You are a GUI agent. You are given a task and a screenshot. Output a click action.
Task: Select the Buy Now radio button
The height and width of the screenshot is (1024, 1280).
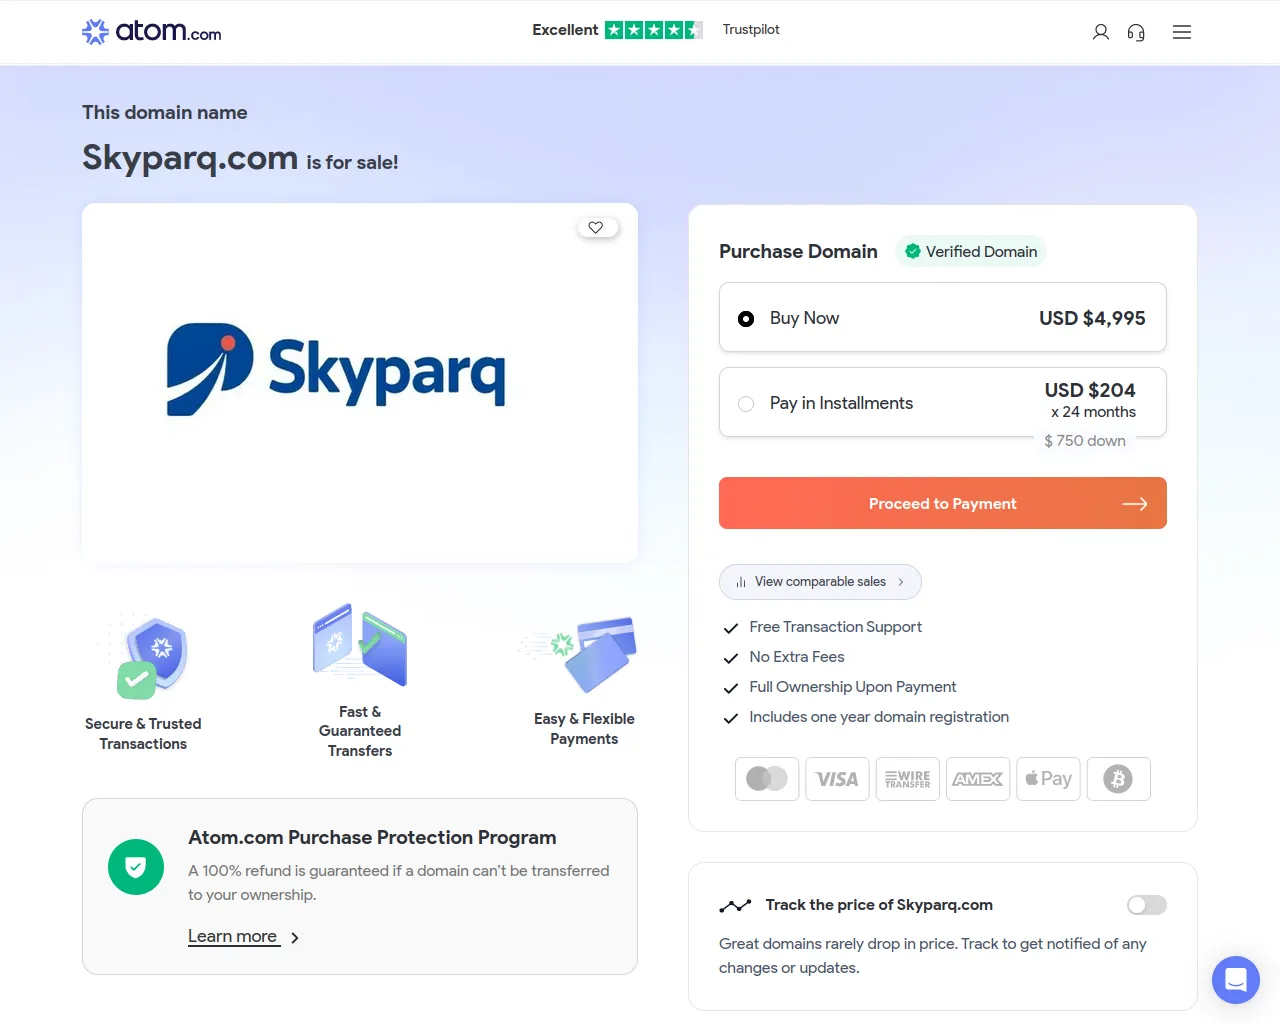pos(746,318)
